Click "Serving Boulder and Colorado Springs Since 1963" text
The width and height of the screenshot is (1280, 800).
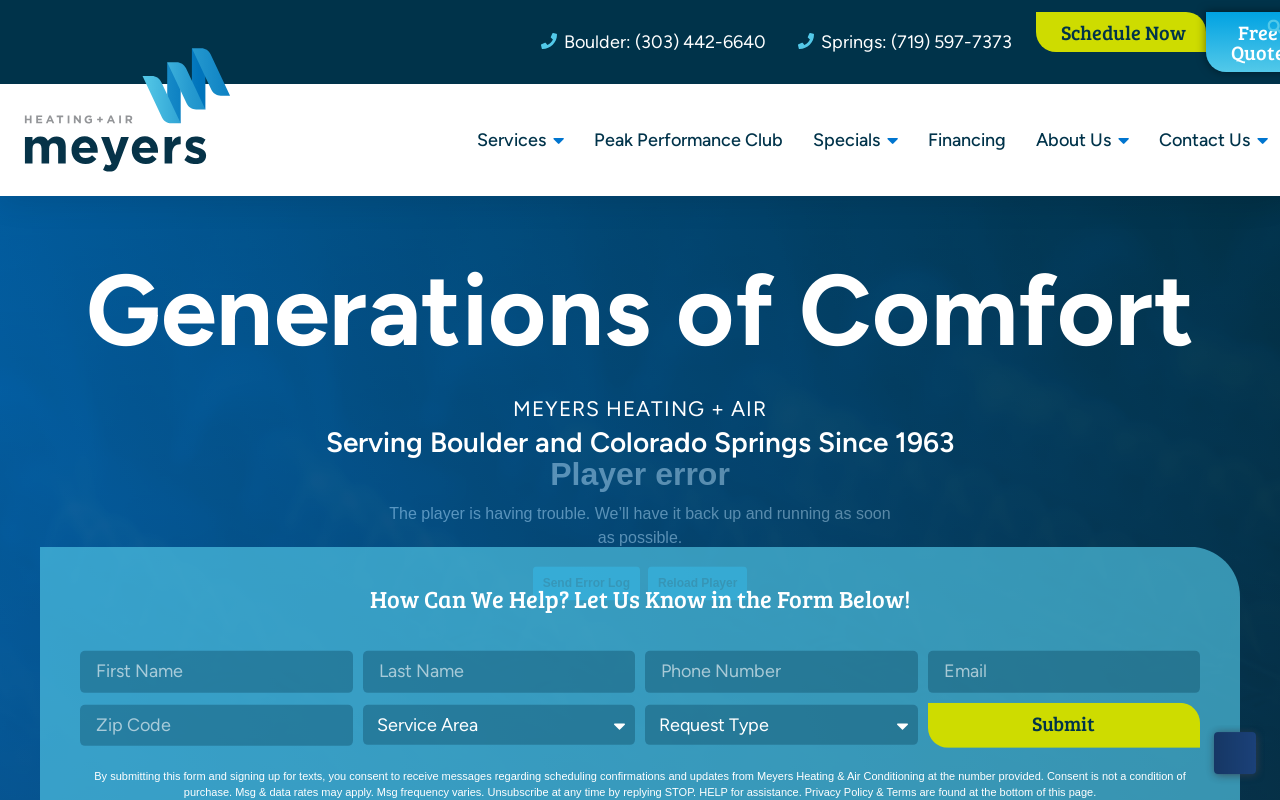pyautogui.click(x=640, y=442)
